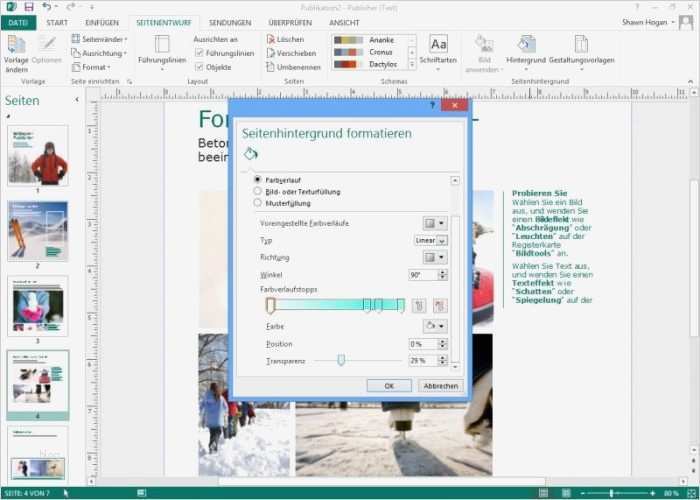Click the Redo arrow icon
The width and height of the screenshot is (700, 500).
(x=71, y=7)
